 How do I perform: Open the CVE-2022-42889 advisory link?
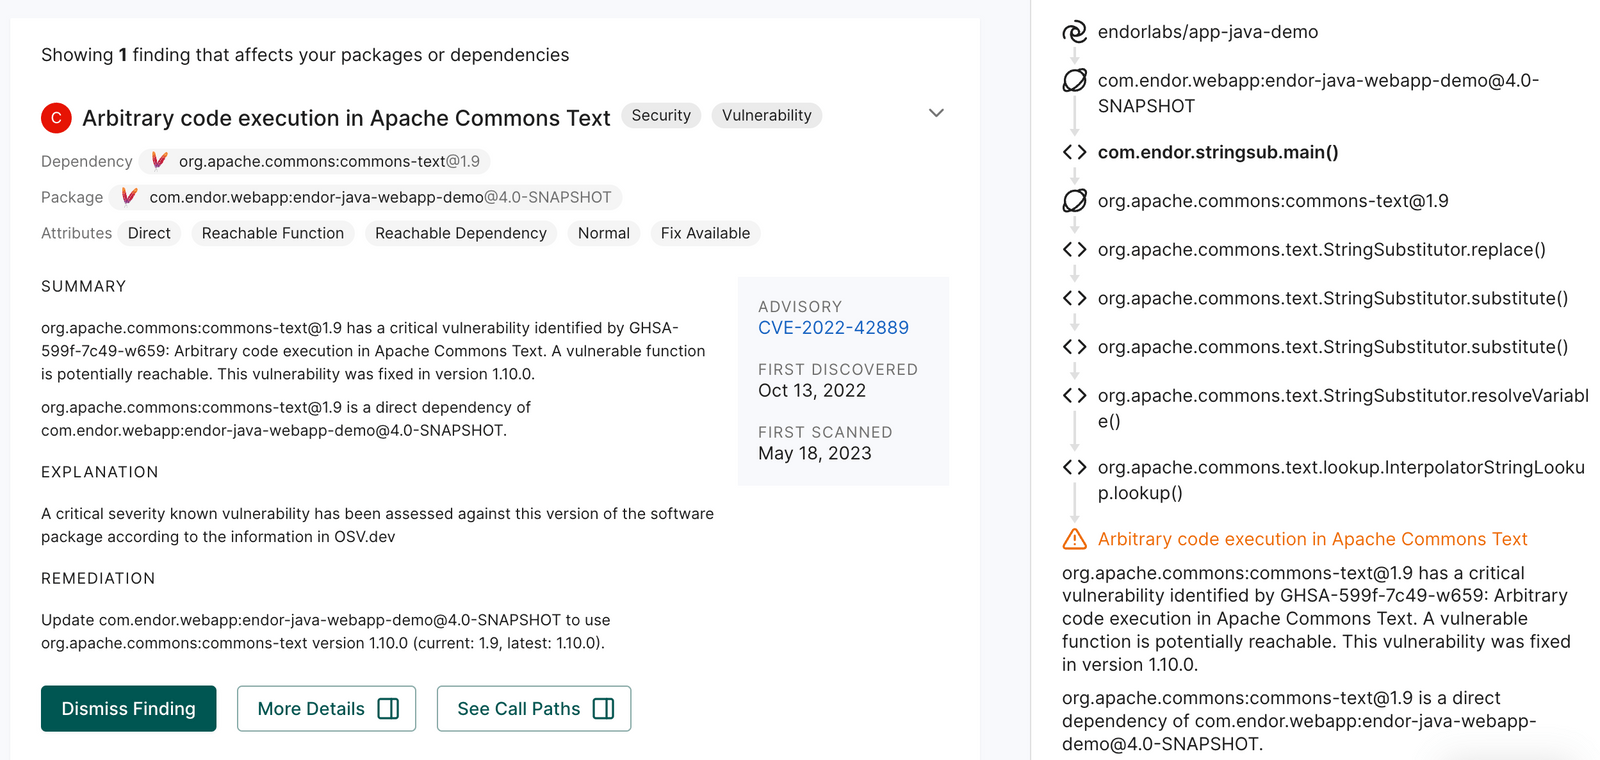pos(833,328)
